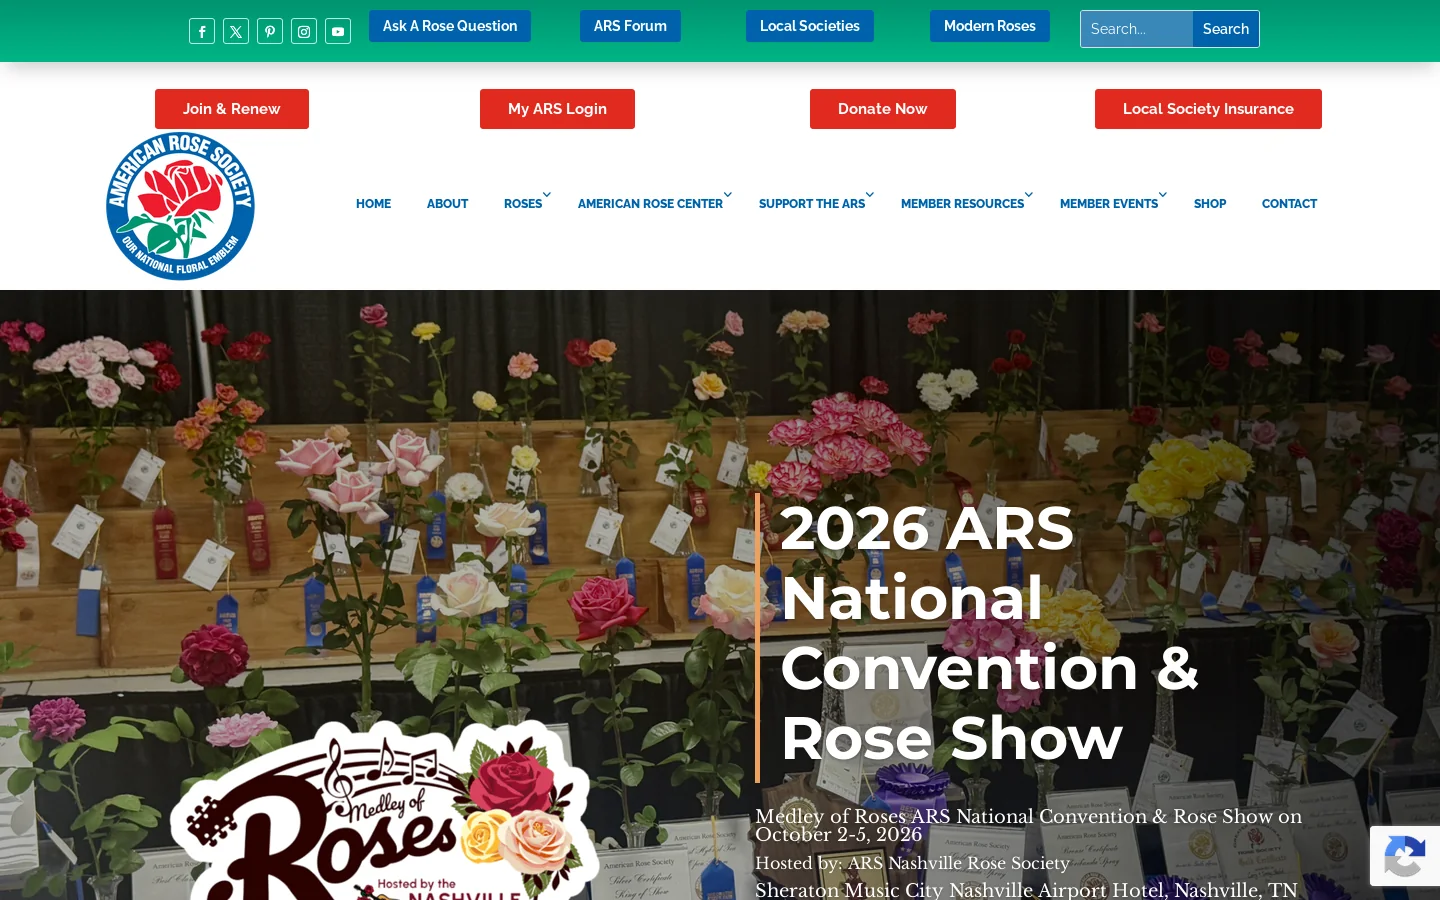Click the Local Societies button
Screen dimensions: 1440x900
810,26
